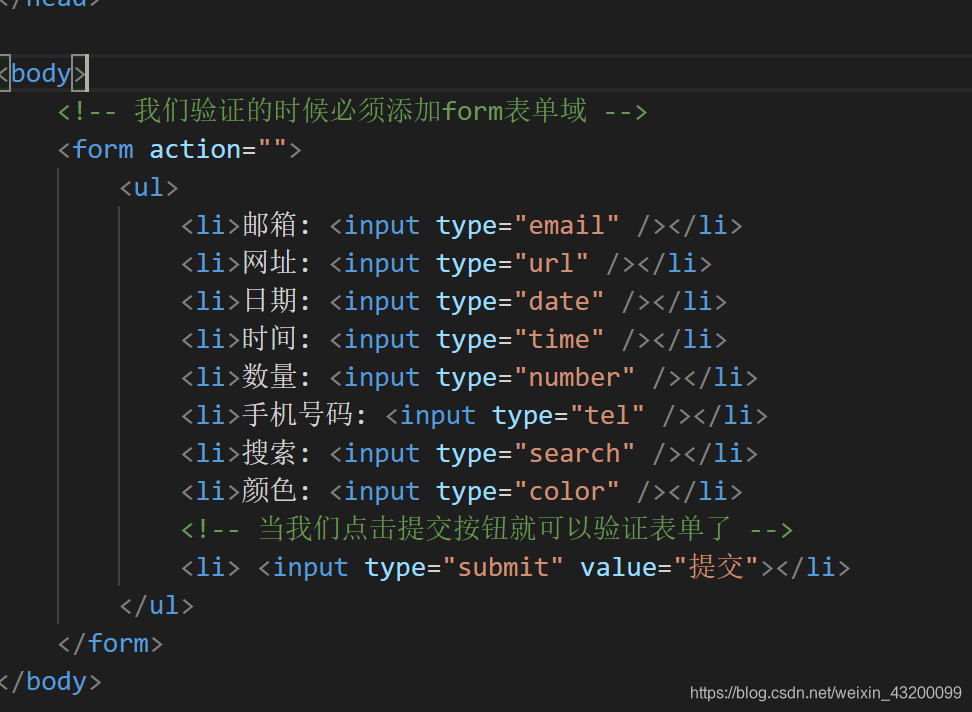
Task: Click the form表单域 comment line
Action: 353,112
